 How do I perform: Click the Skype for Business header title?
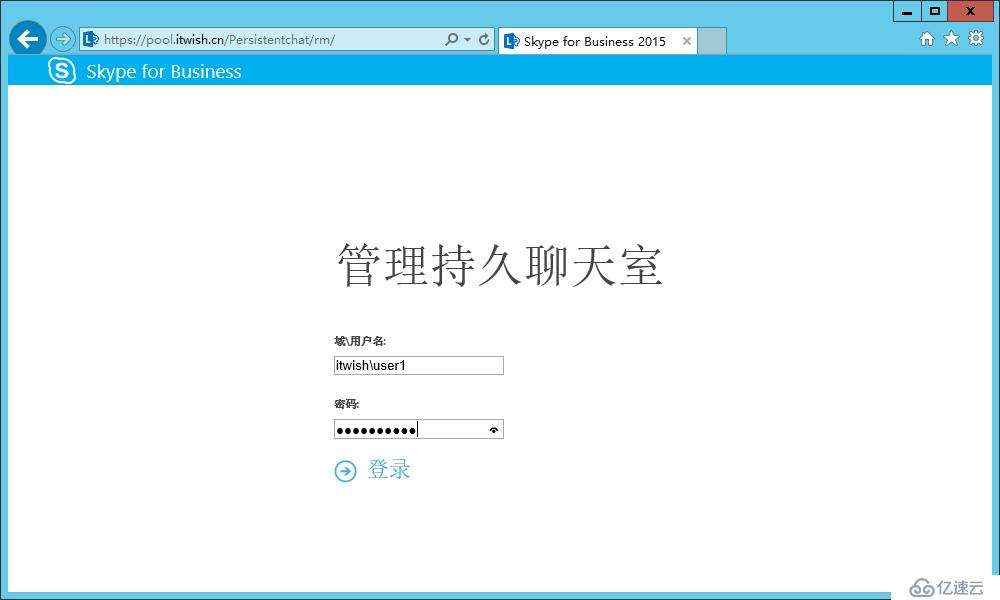[x=164, y=71]
